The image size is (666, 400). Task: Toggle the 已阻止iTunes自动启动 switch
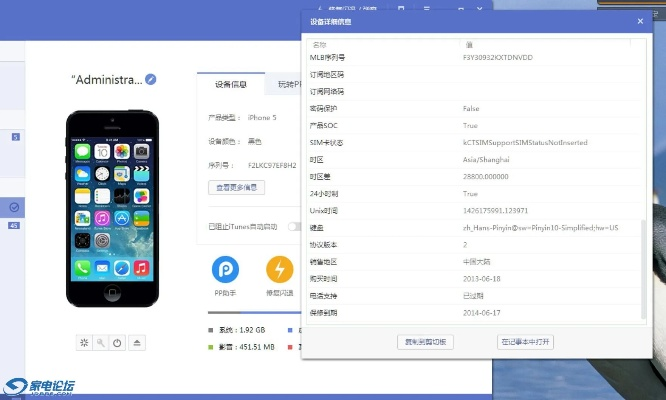[294, 227]
